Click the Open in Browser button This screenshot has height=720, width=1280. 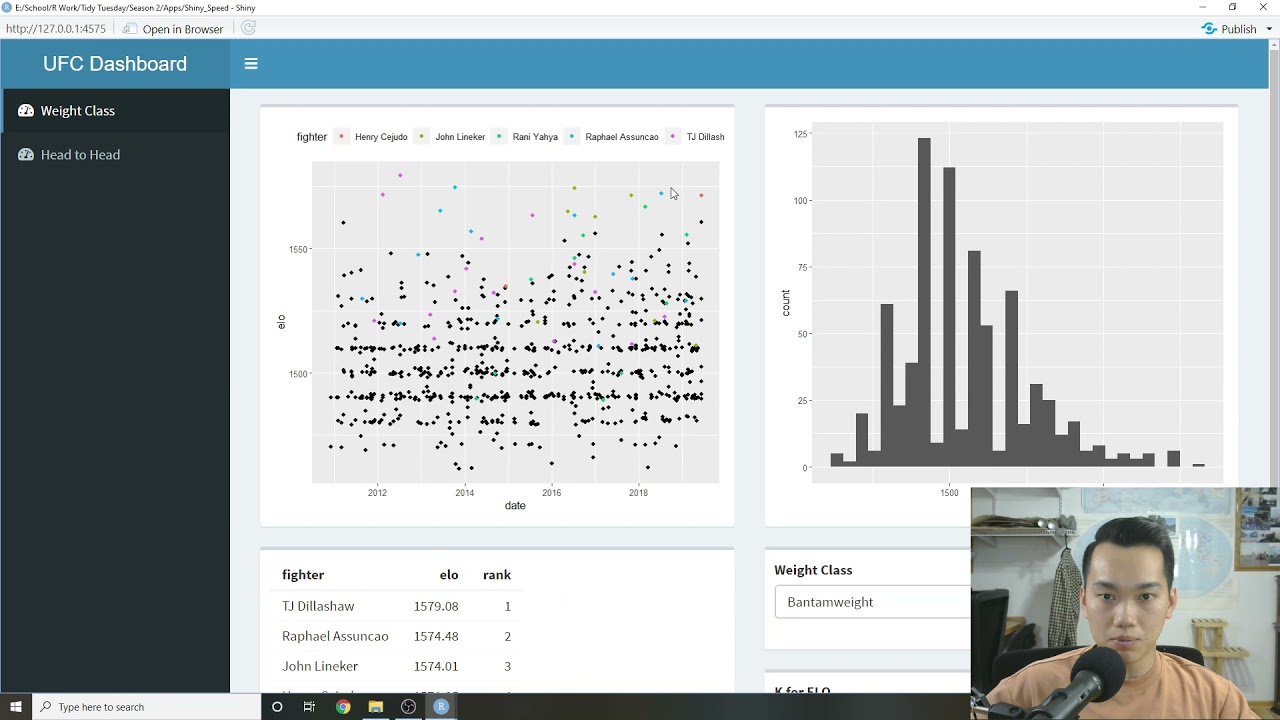point(173,29)
